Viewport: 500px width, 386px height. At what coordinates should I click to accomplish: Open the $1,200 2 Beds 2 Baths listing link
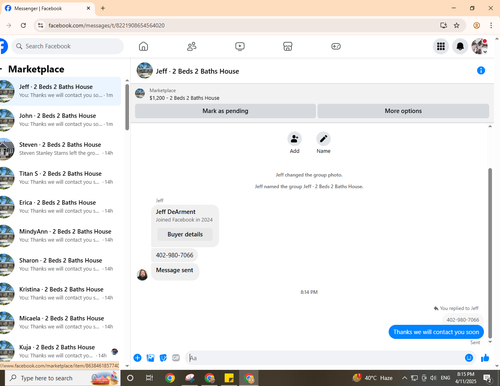pyautogui.click(x=184, y=98)
